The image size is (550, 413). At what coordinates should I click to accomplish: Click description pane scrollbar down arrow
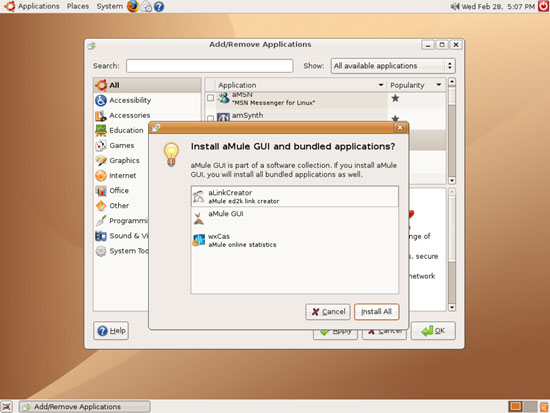pyautogui.click(x=452, y=307)
